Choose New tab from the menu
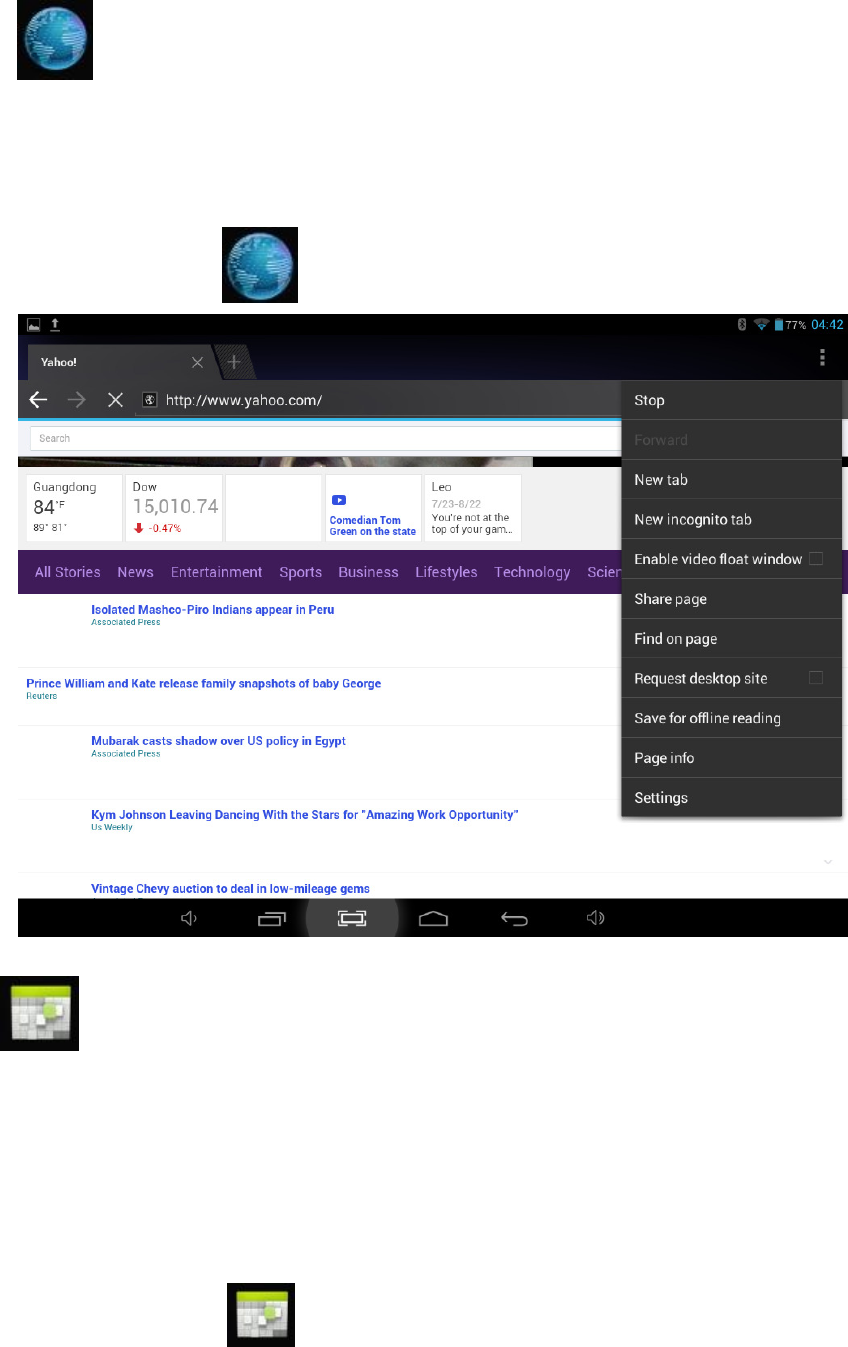 click(x=732, y=479)
